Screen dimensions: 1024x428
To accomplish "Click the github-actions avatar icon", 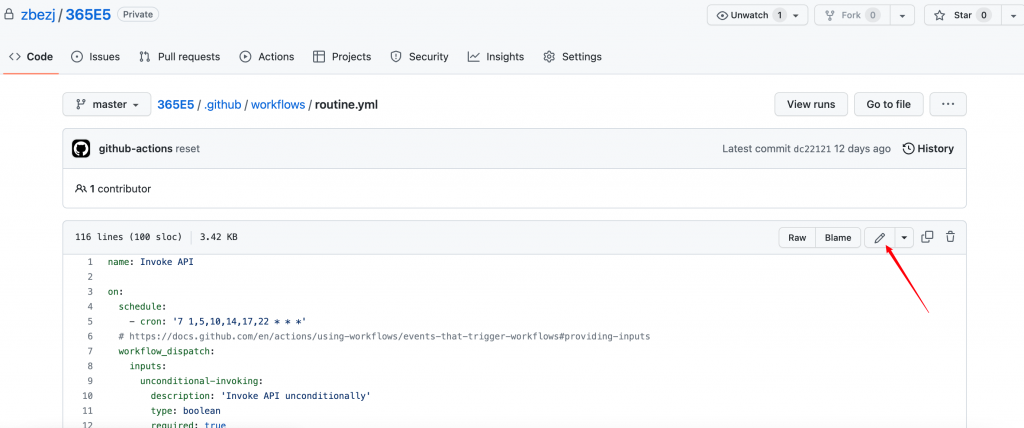I will coord(82,149).
